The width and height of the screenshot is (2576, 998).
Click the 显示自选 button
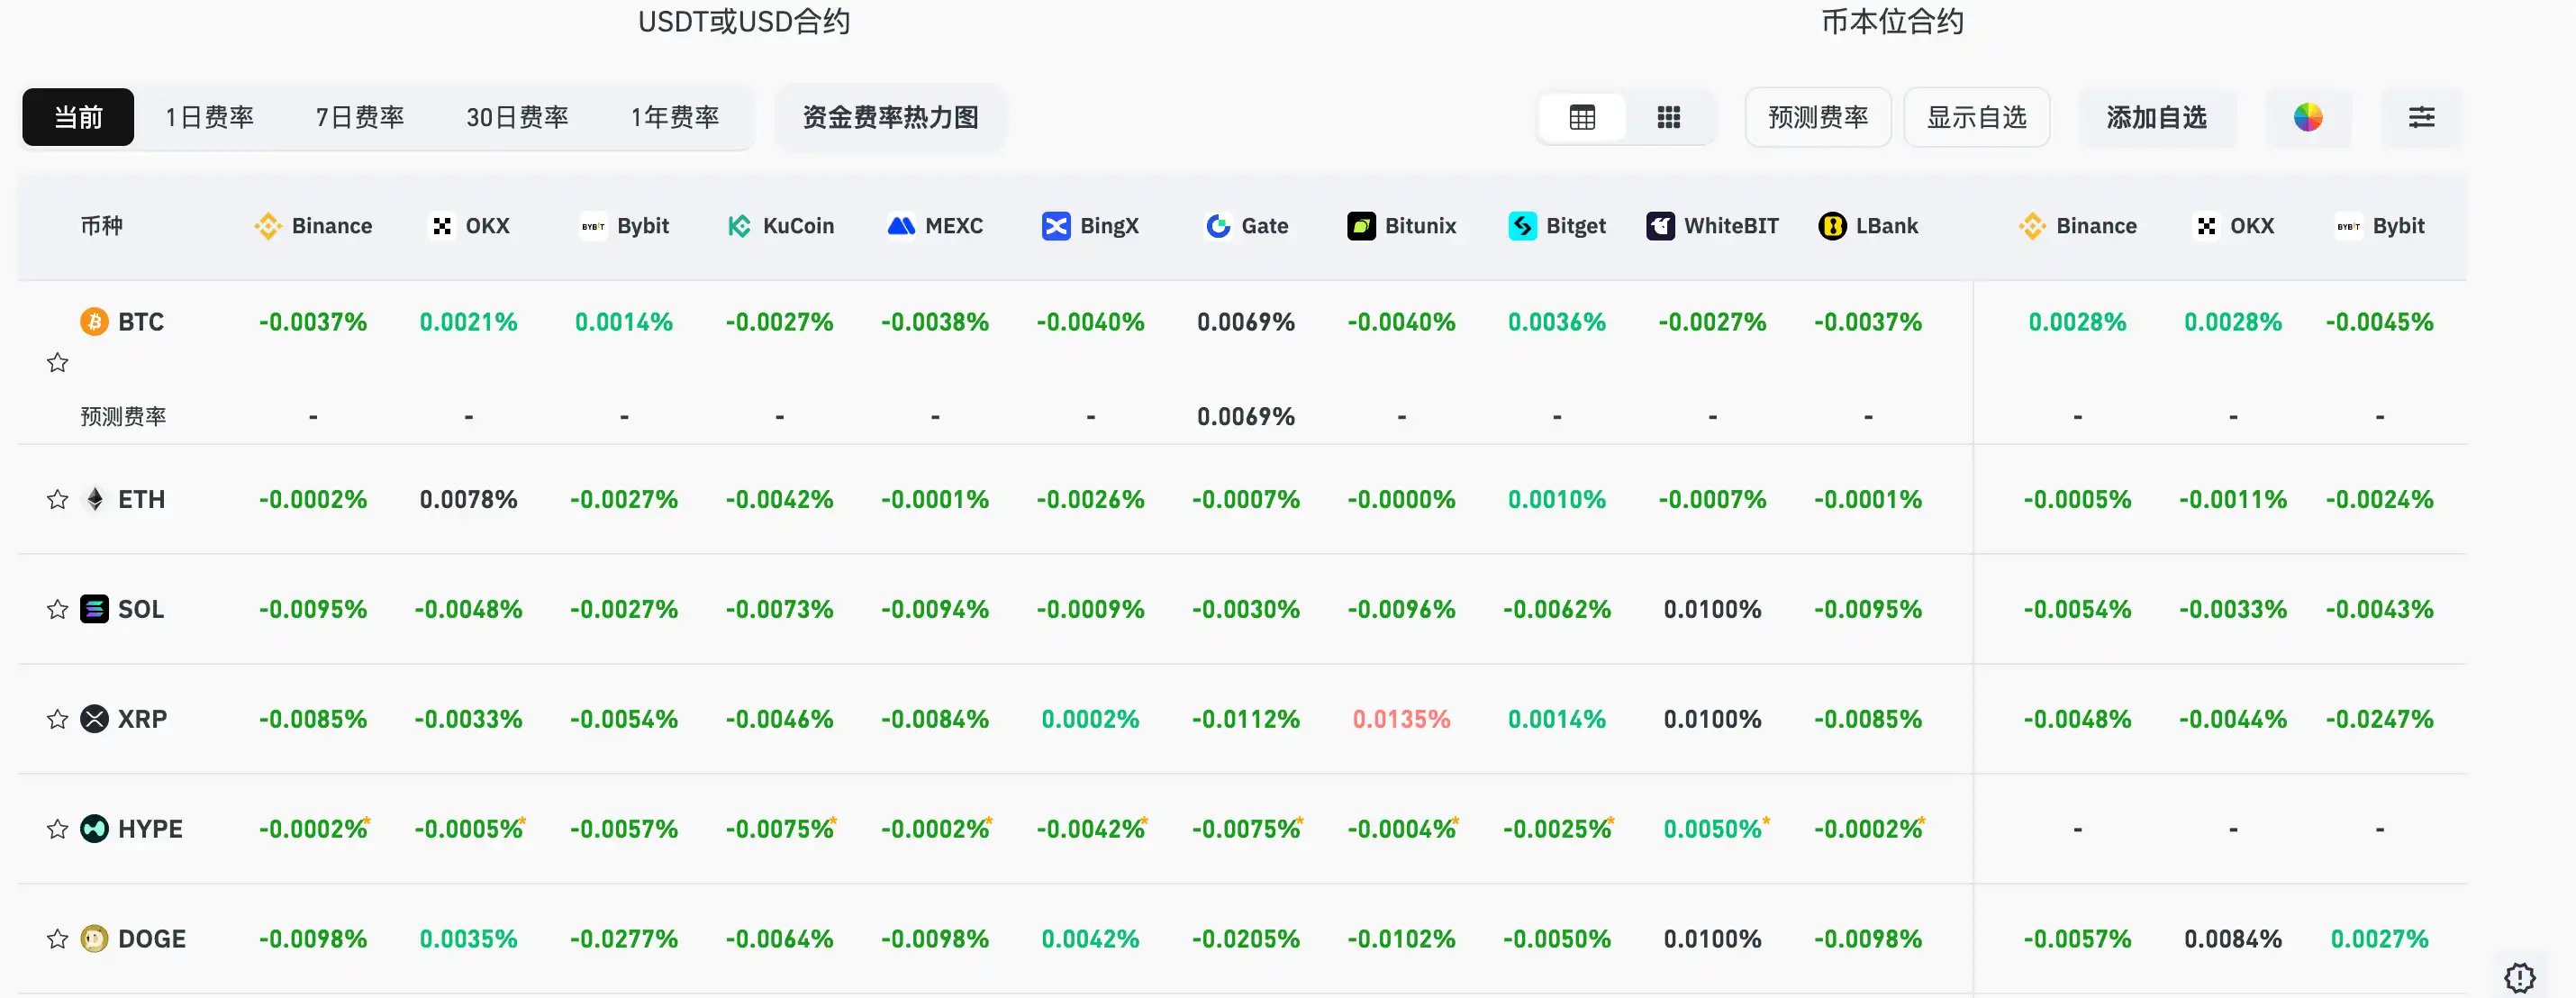tap(1976, 117)
